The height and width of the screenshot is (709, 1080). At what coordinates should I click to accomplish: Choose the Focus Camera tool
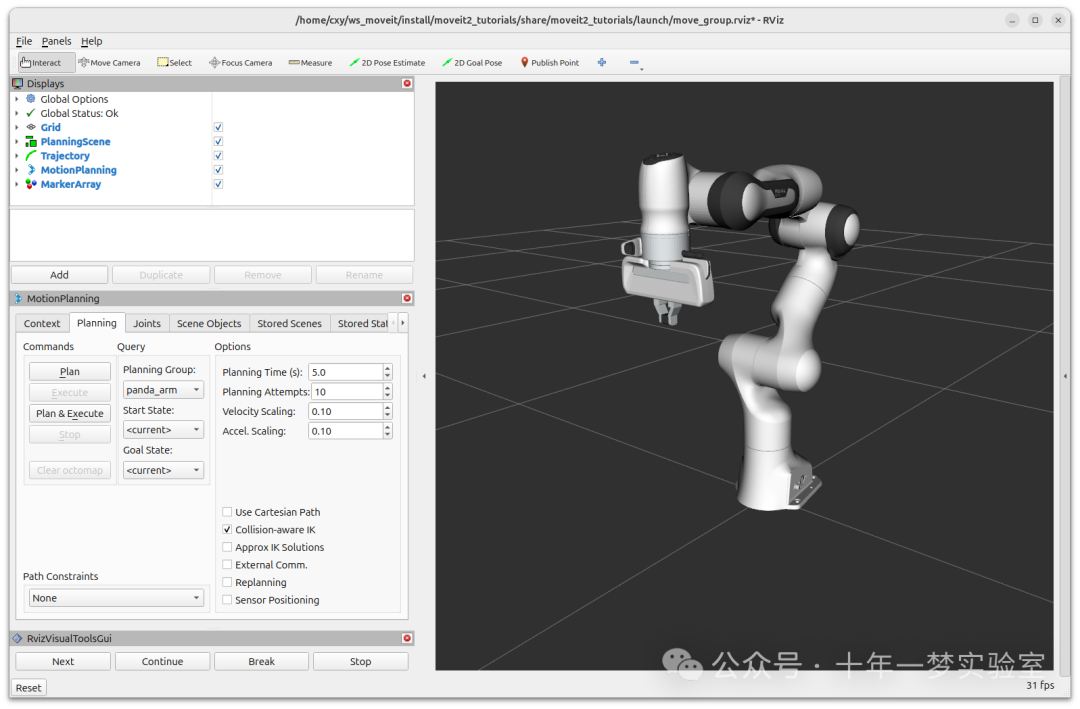coord(240,63)
